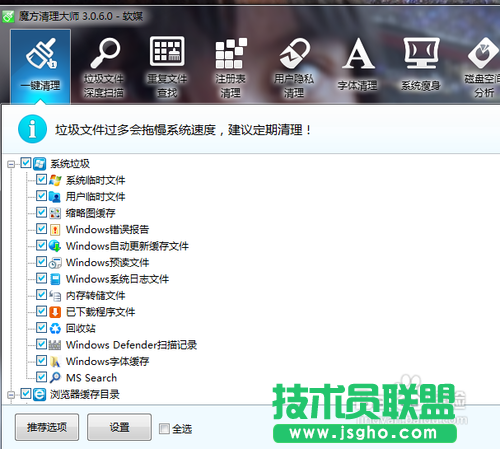
Task: Uncheck MS Search checkbox
Action: tap(41, 377)
